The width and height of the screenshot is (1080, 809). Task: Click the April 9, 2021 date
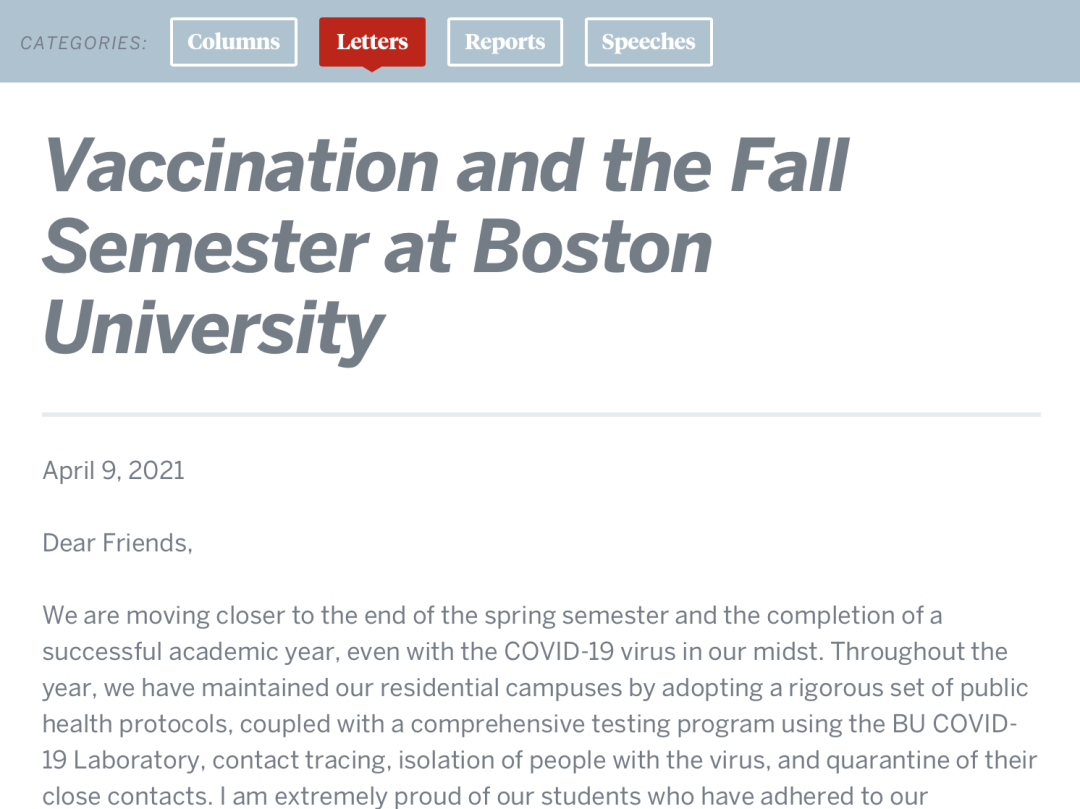click(x=114, y=470)
